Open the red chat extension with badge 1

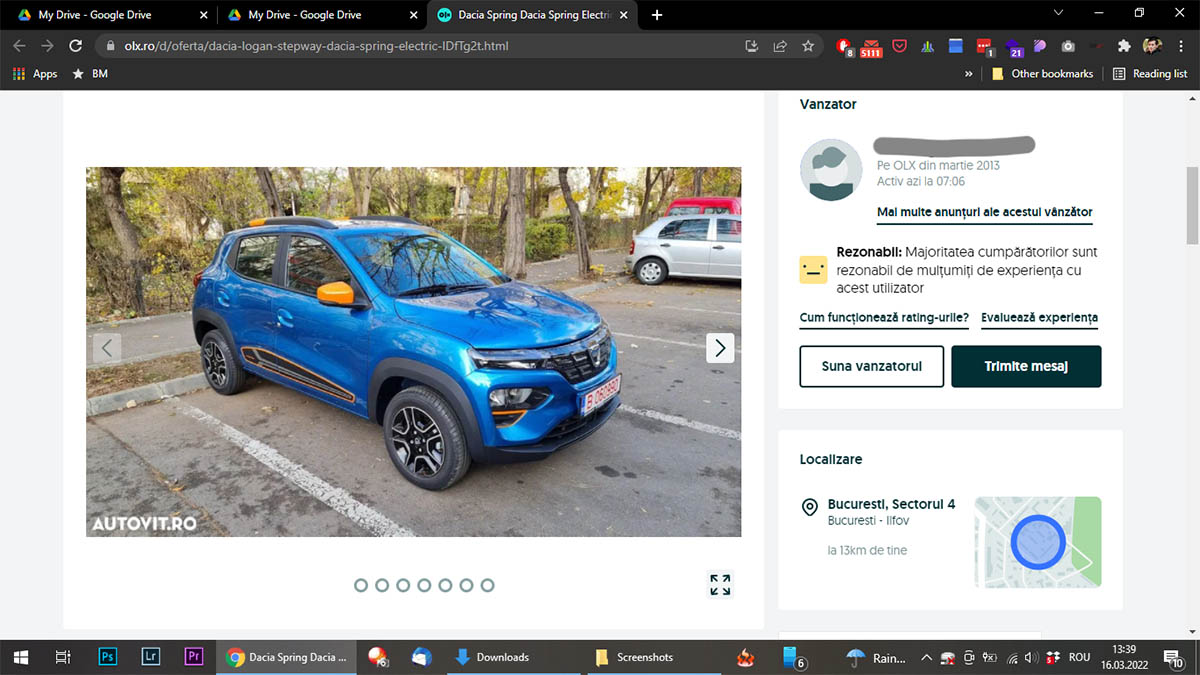coord(985,46)
